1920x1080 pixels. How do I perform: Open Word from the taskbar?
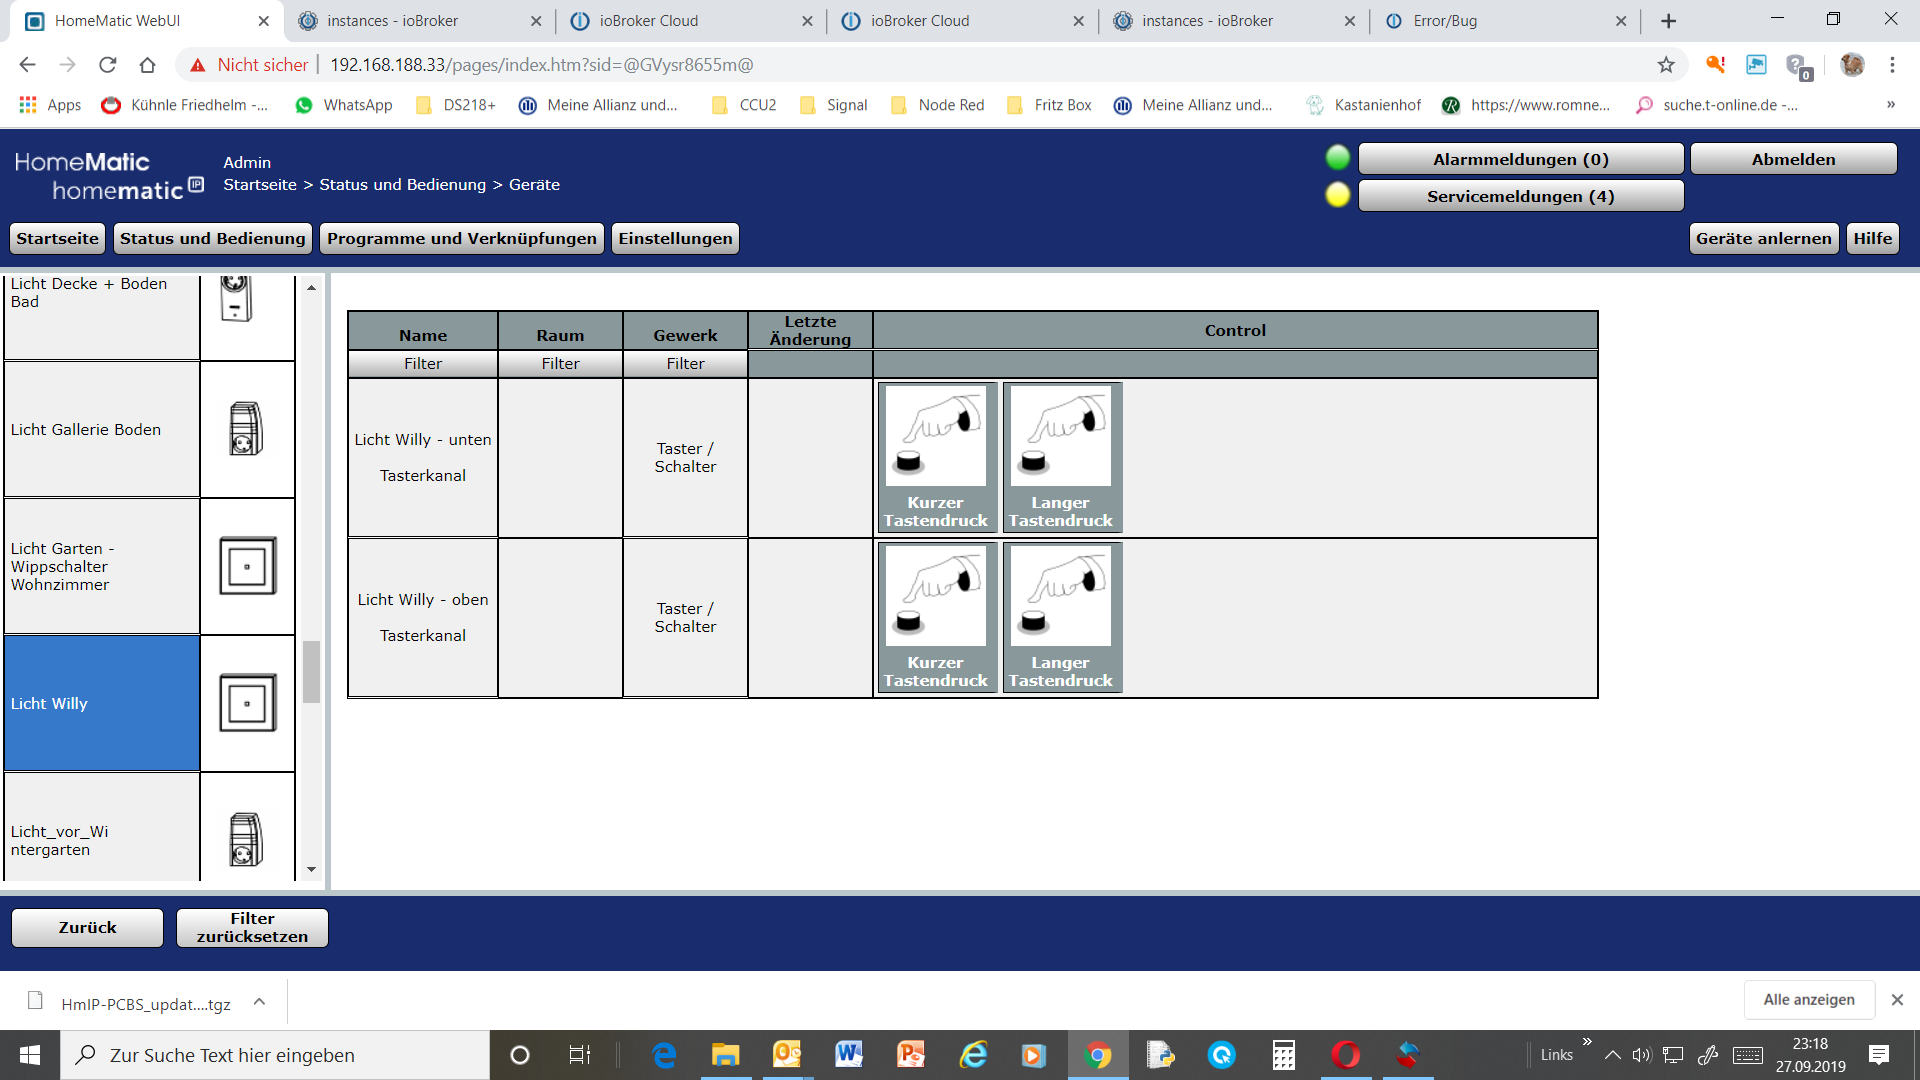click(x=849, y=1055)
